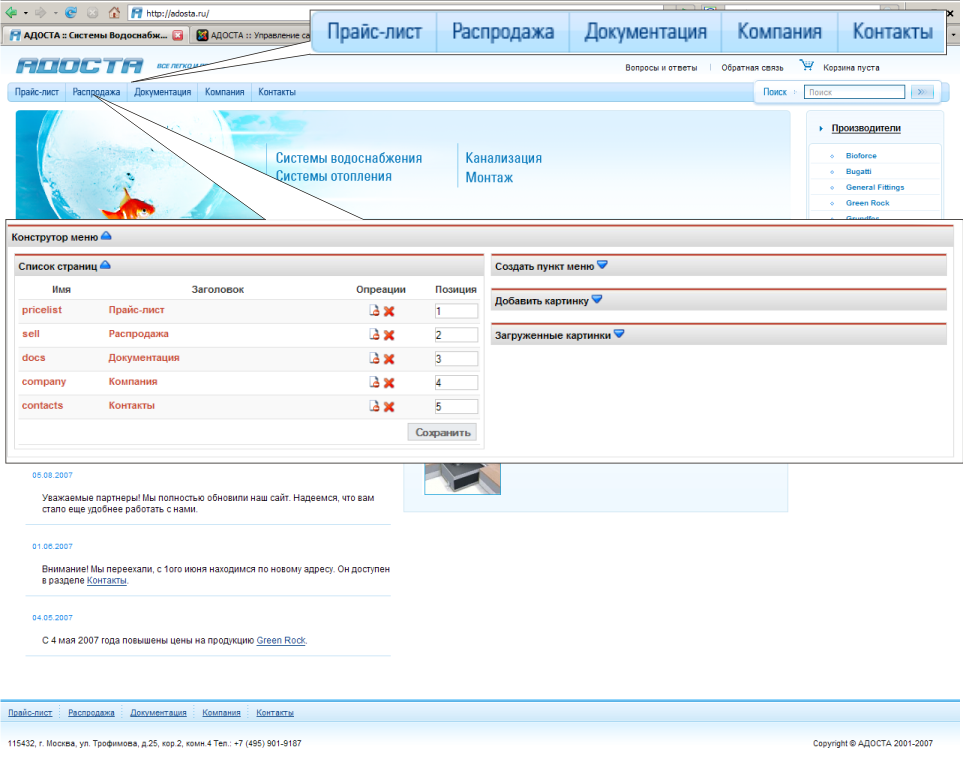Expand the Создать пункт меню section

pyautogui.click(x=602, y=265)
